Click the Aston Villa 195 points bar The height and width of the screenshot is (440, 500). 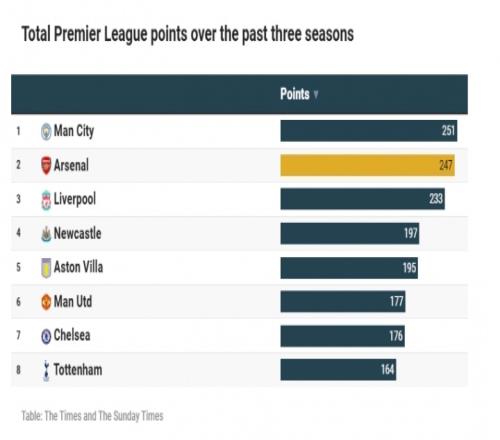tap(349, 268)
